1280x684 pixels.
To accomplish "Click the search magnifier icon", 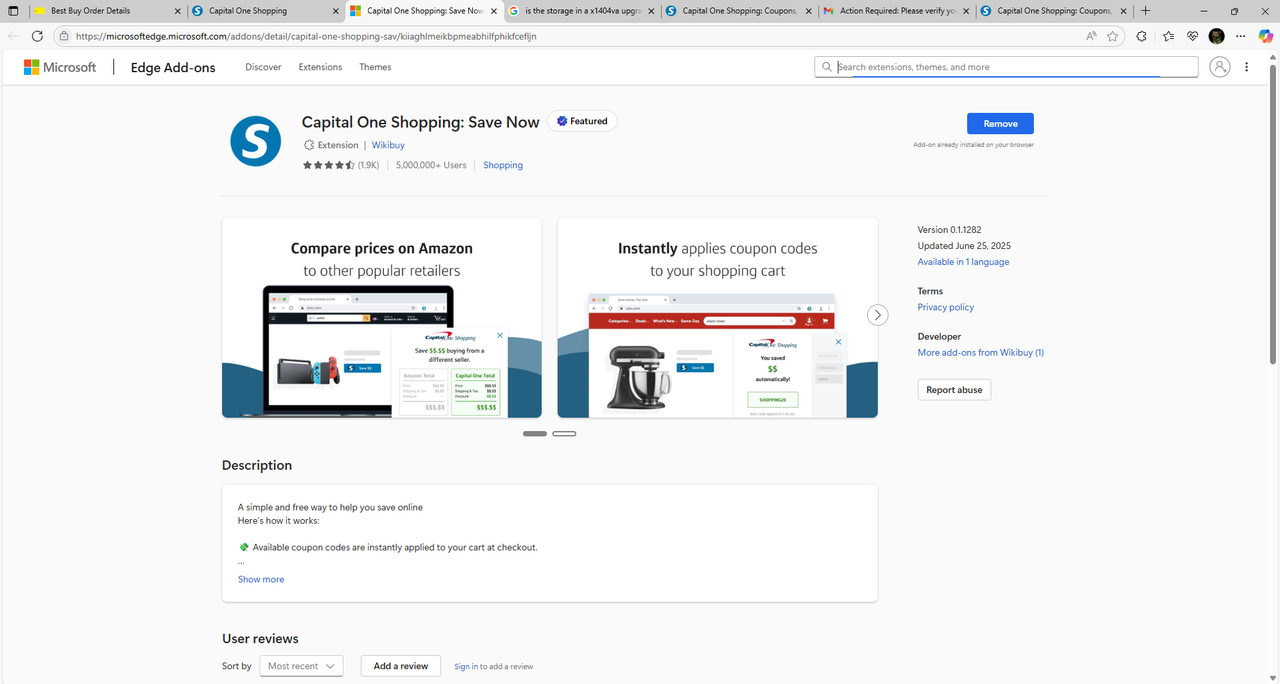I will pyautogui.click(x=827, y=67).
